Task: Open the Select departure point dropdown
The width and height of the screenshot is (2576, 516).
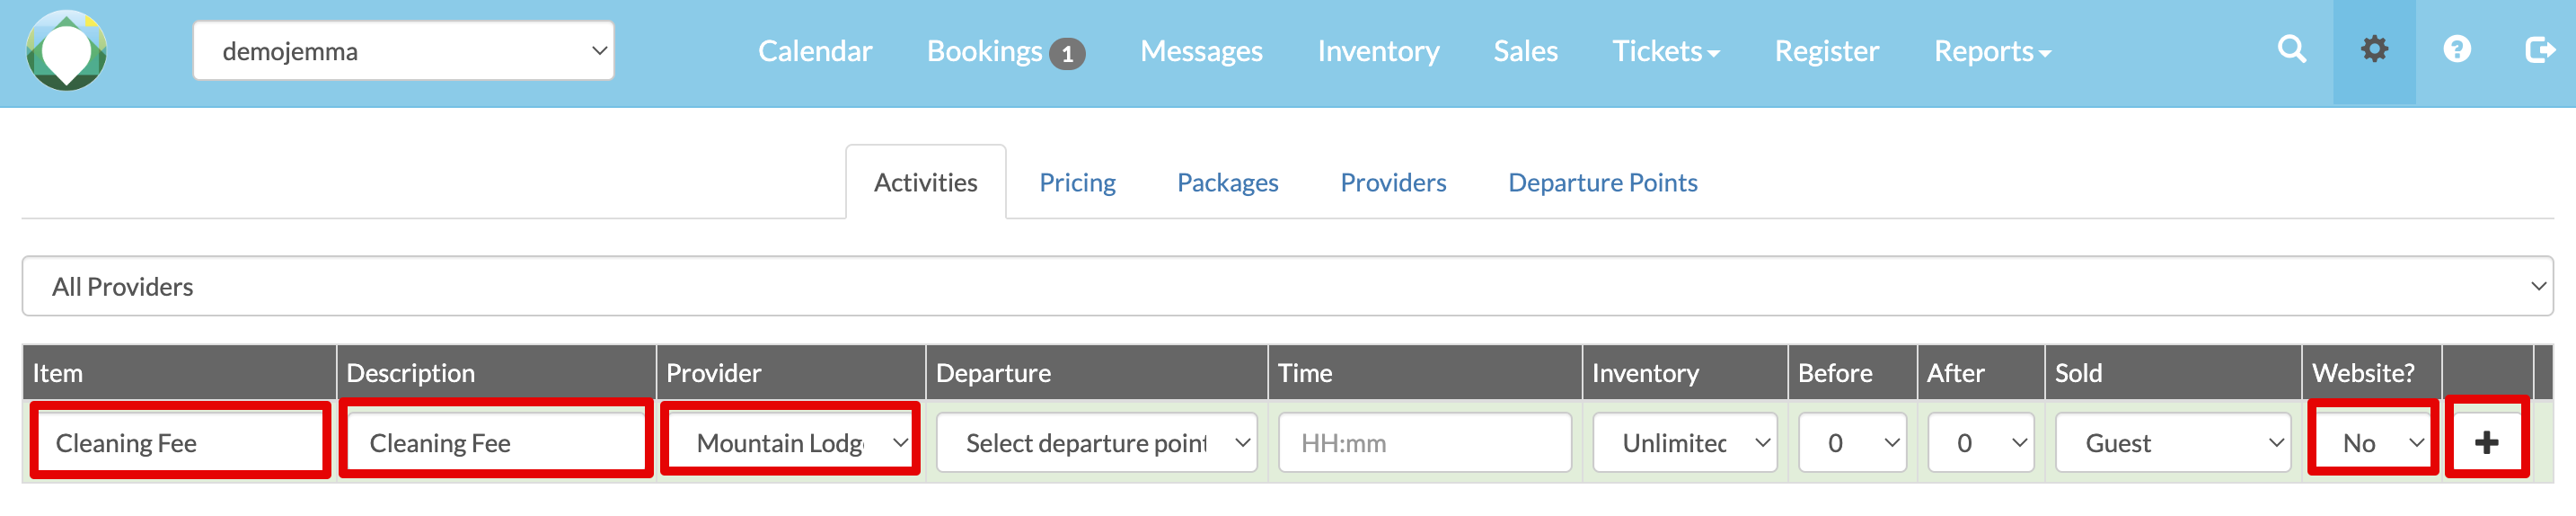Action: (1096, 442)
